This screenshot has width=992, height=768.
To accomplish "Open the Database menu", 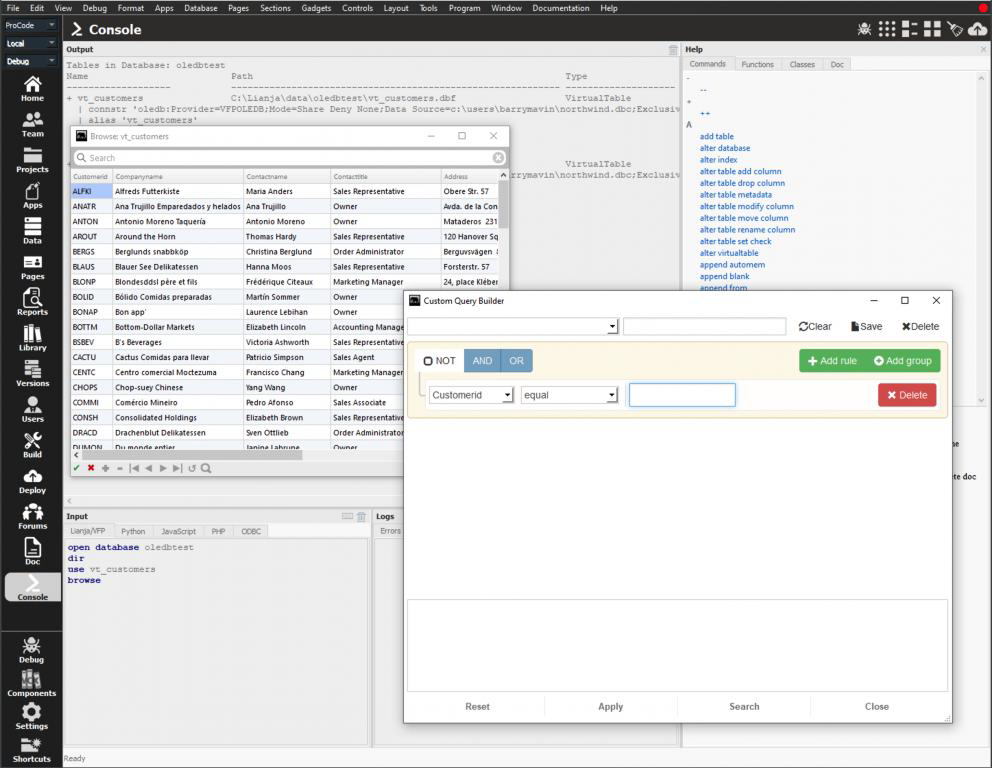I will (x=200, y=8).
